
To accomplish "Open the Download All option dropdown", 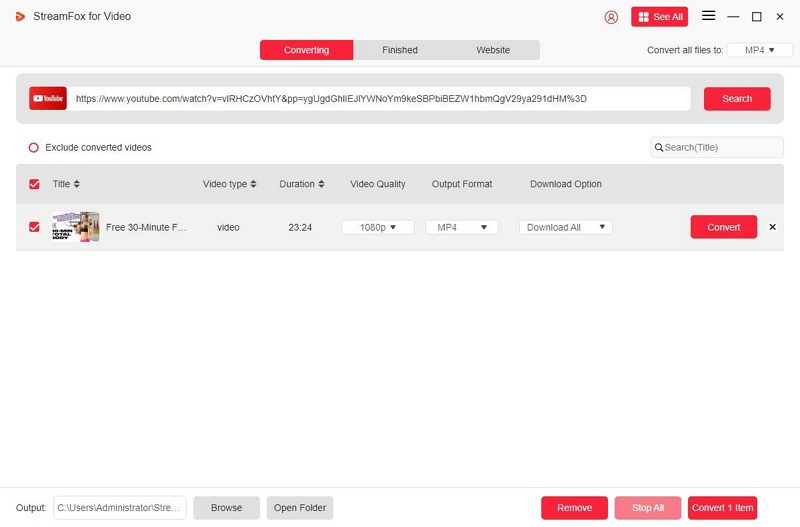I will pyautogui.click(x=565, y=227).
